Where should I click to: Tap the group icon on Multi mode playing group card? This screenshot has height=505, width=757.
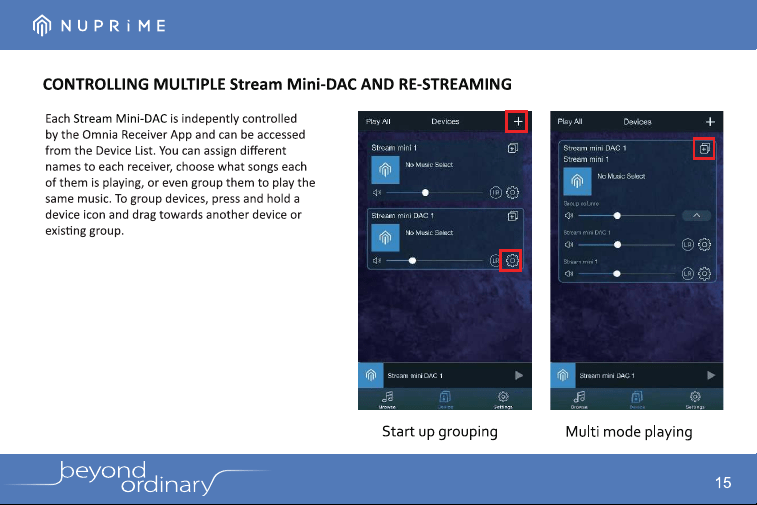click(704, 149)
